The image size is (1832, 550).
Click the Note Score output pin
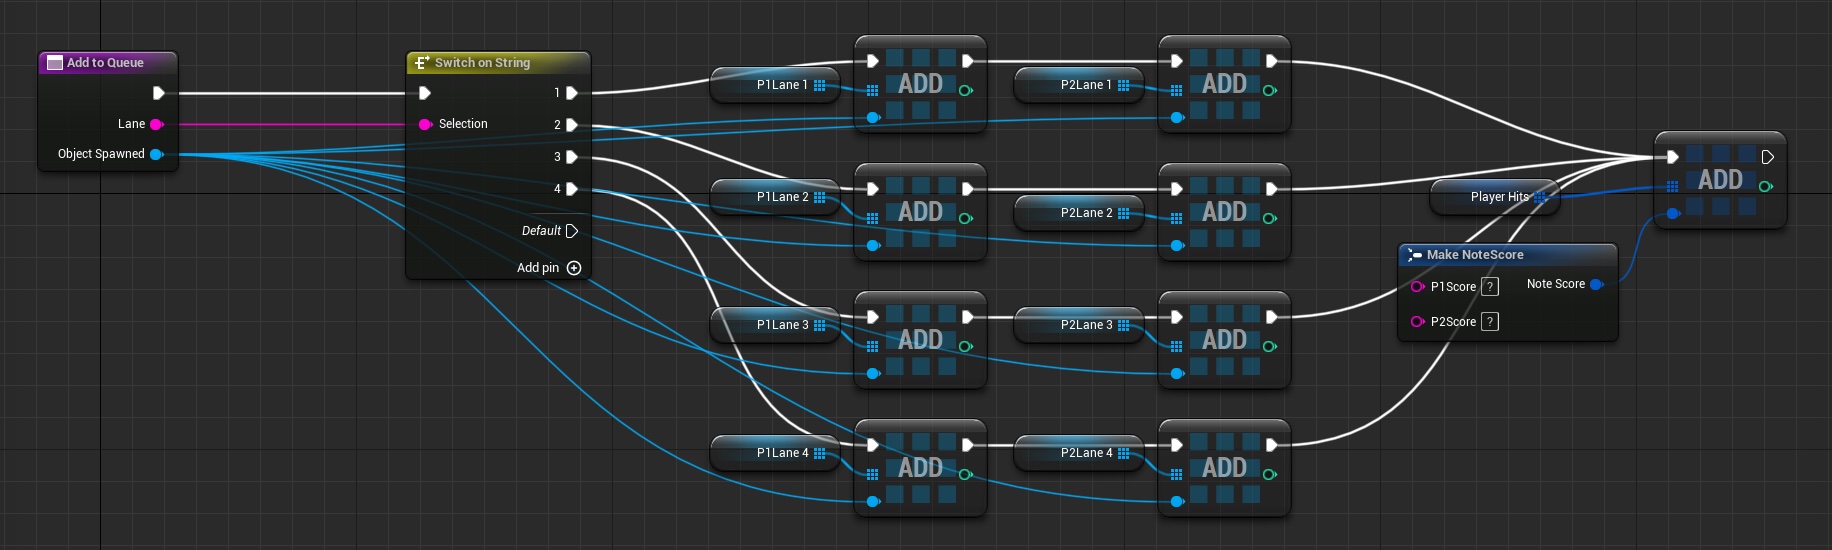(x=1596, y=284)
